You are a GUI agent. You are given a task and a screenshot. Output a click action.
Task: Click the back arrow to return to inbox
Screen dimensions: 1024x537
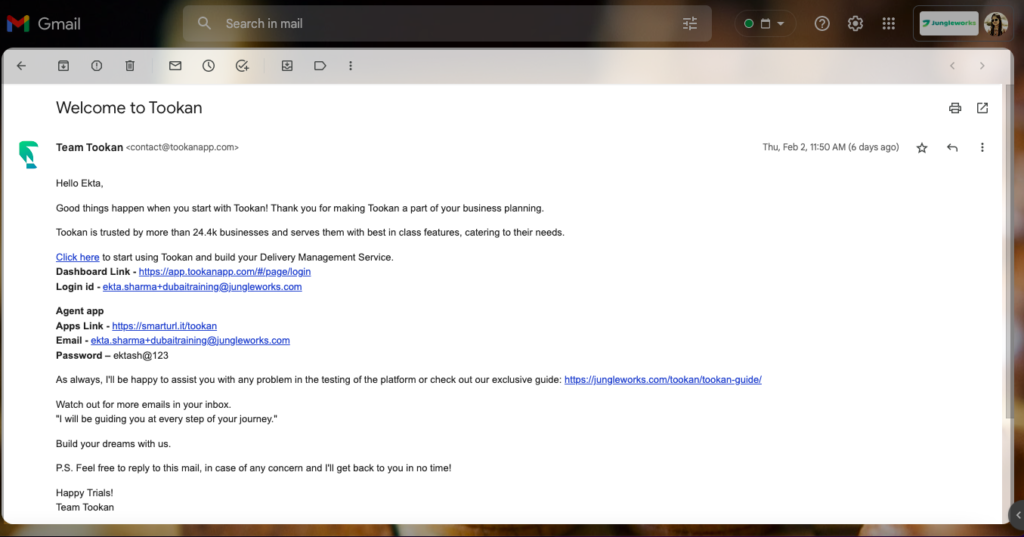tap(21, 66)
